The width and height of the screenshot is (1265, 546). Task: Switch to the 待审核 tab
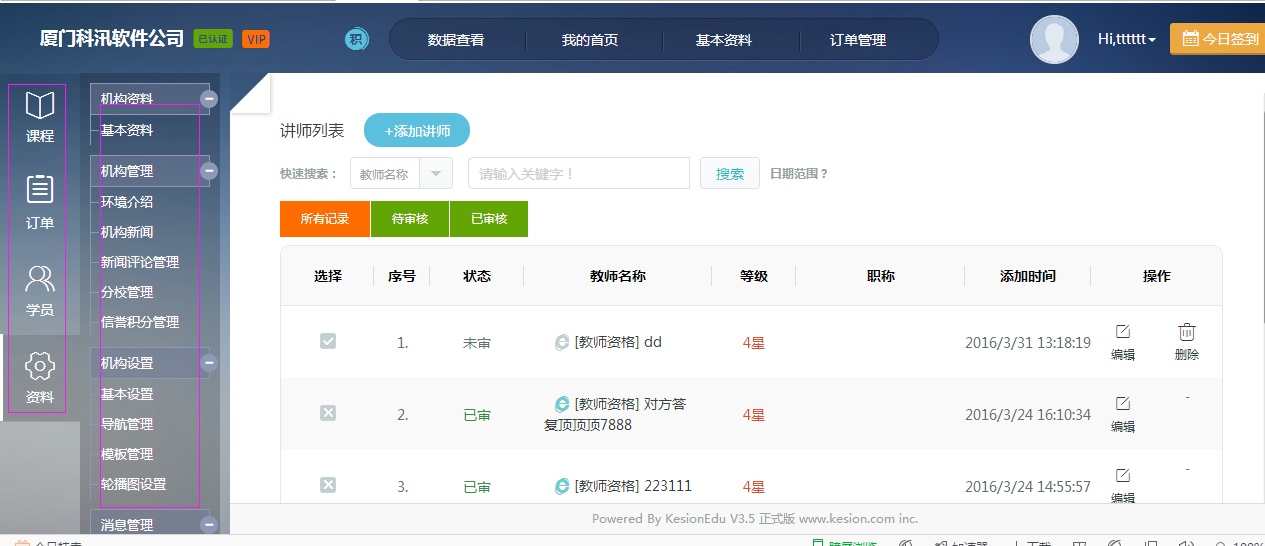[410, 219]
